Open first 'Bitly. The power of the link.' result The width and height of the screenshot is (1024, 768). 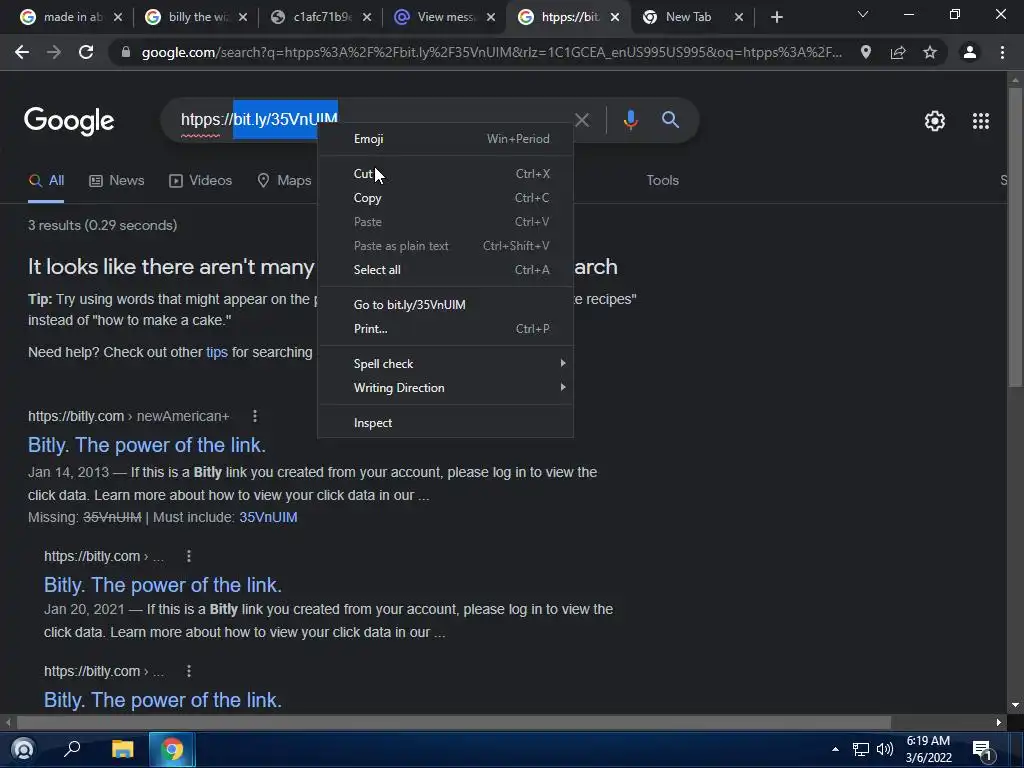(146, 445)
